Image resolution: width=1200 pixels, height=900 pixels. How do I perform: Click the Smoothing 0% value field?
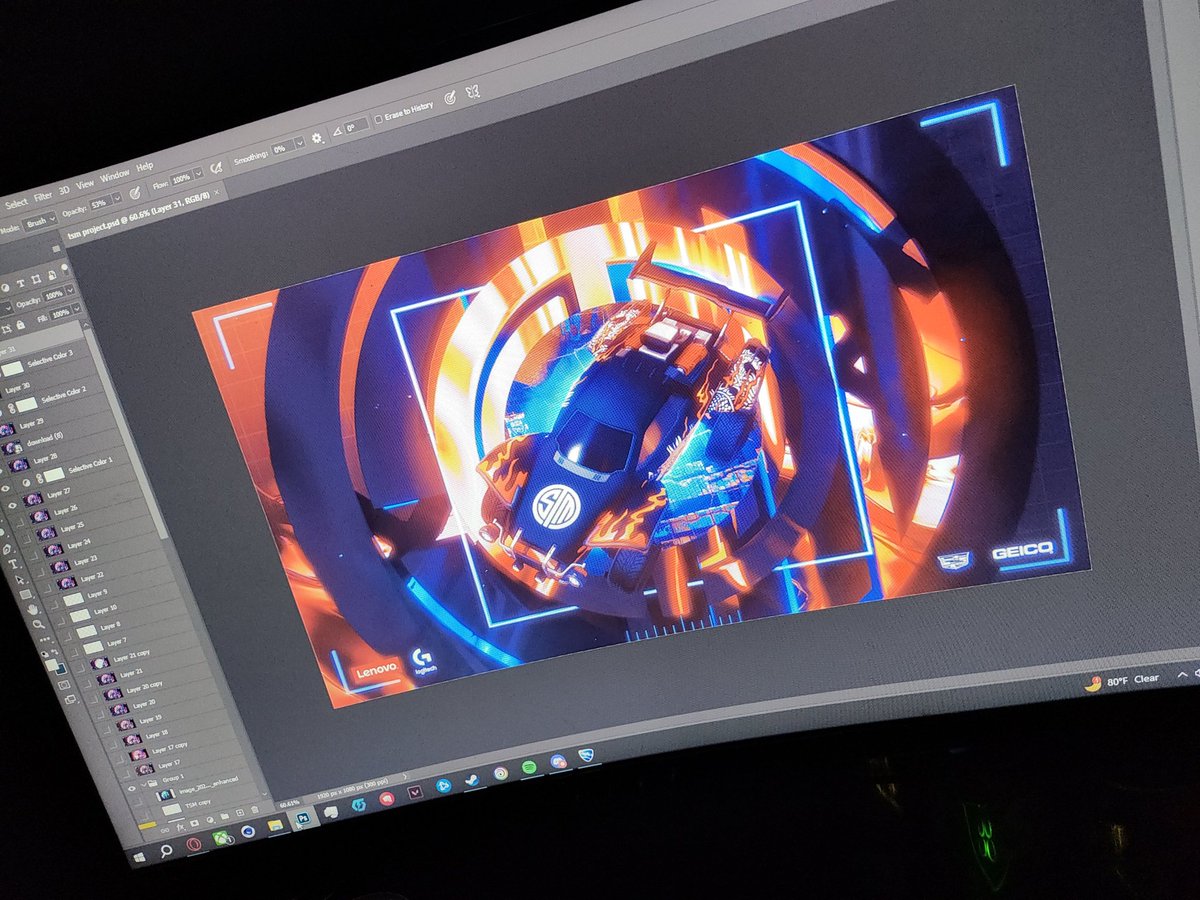click(x=282, y=148)
